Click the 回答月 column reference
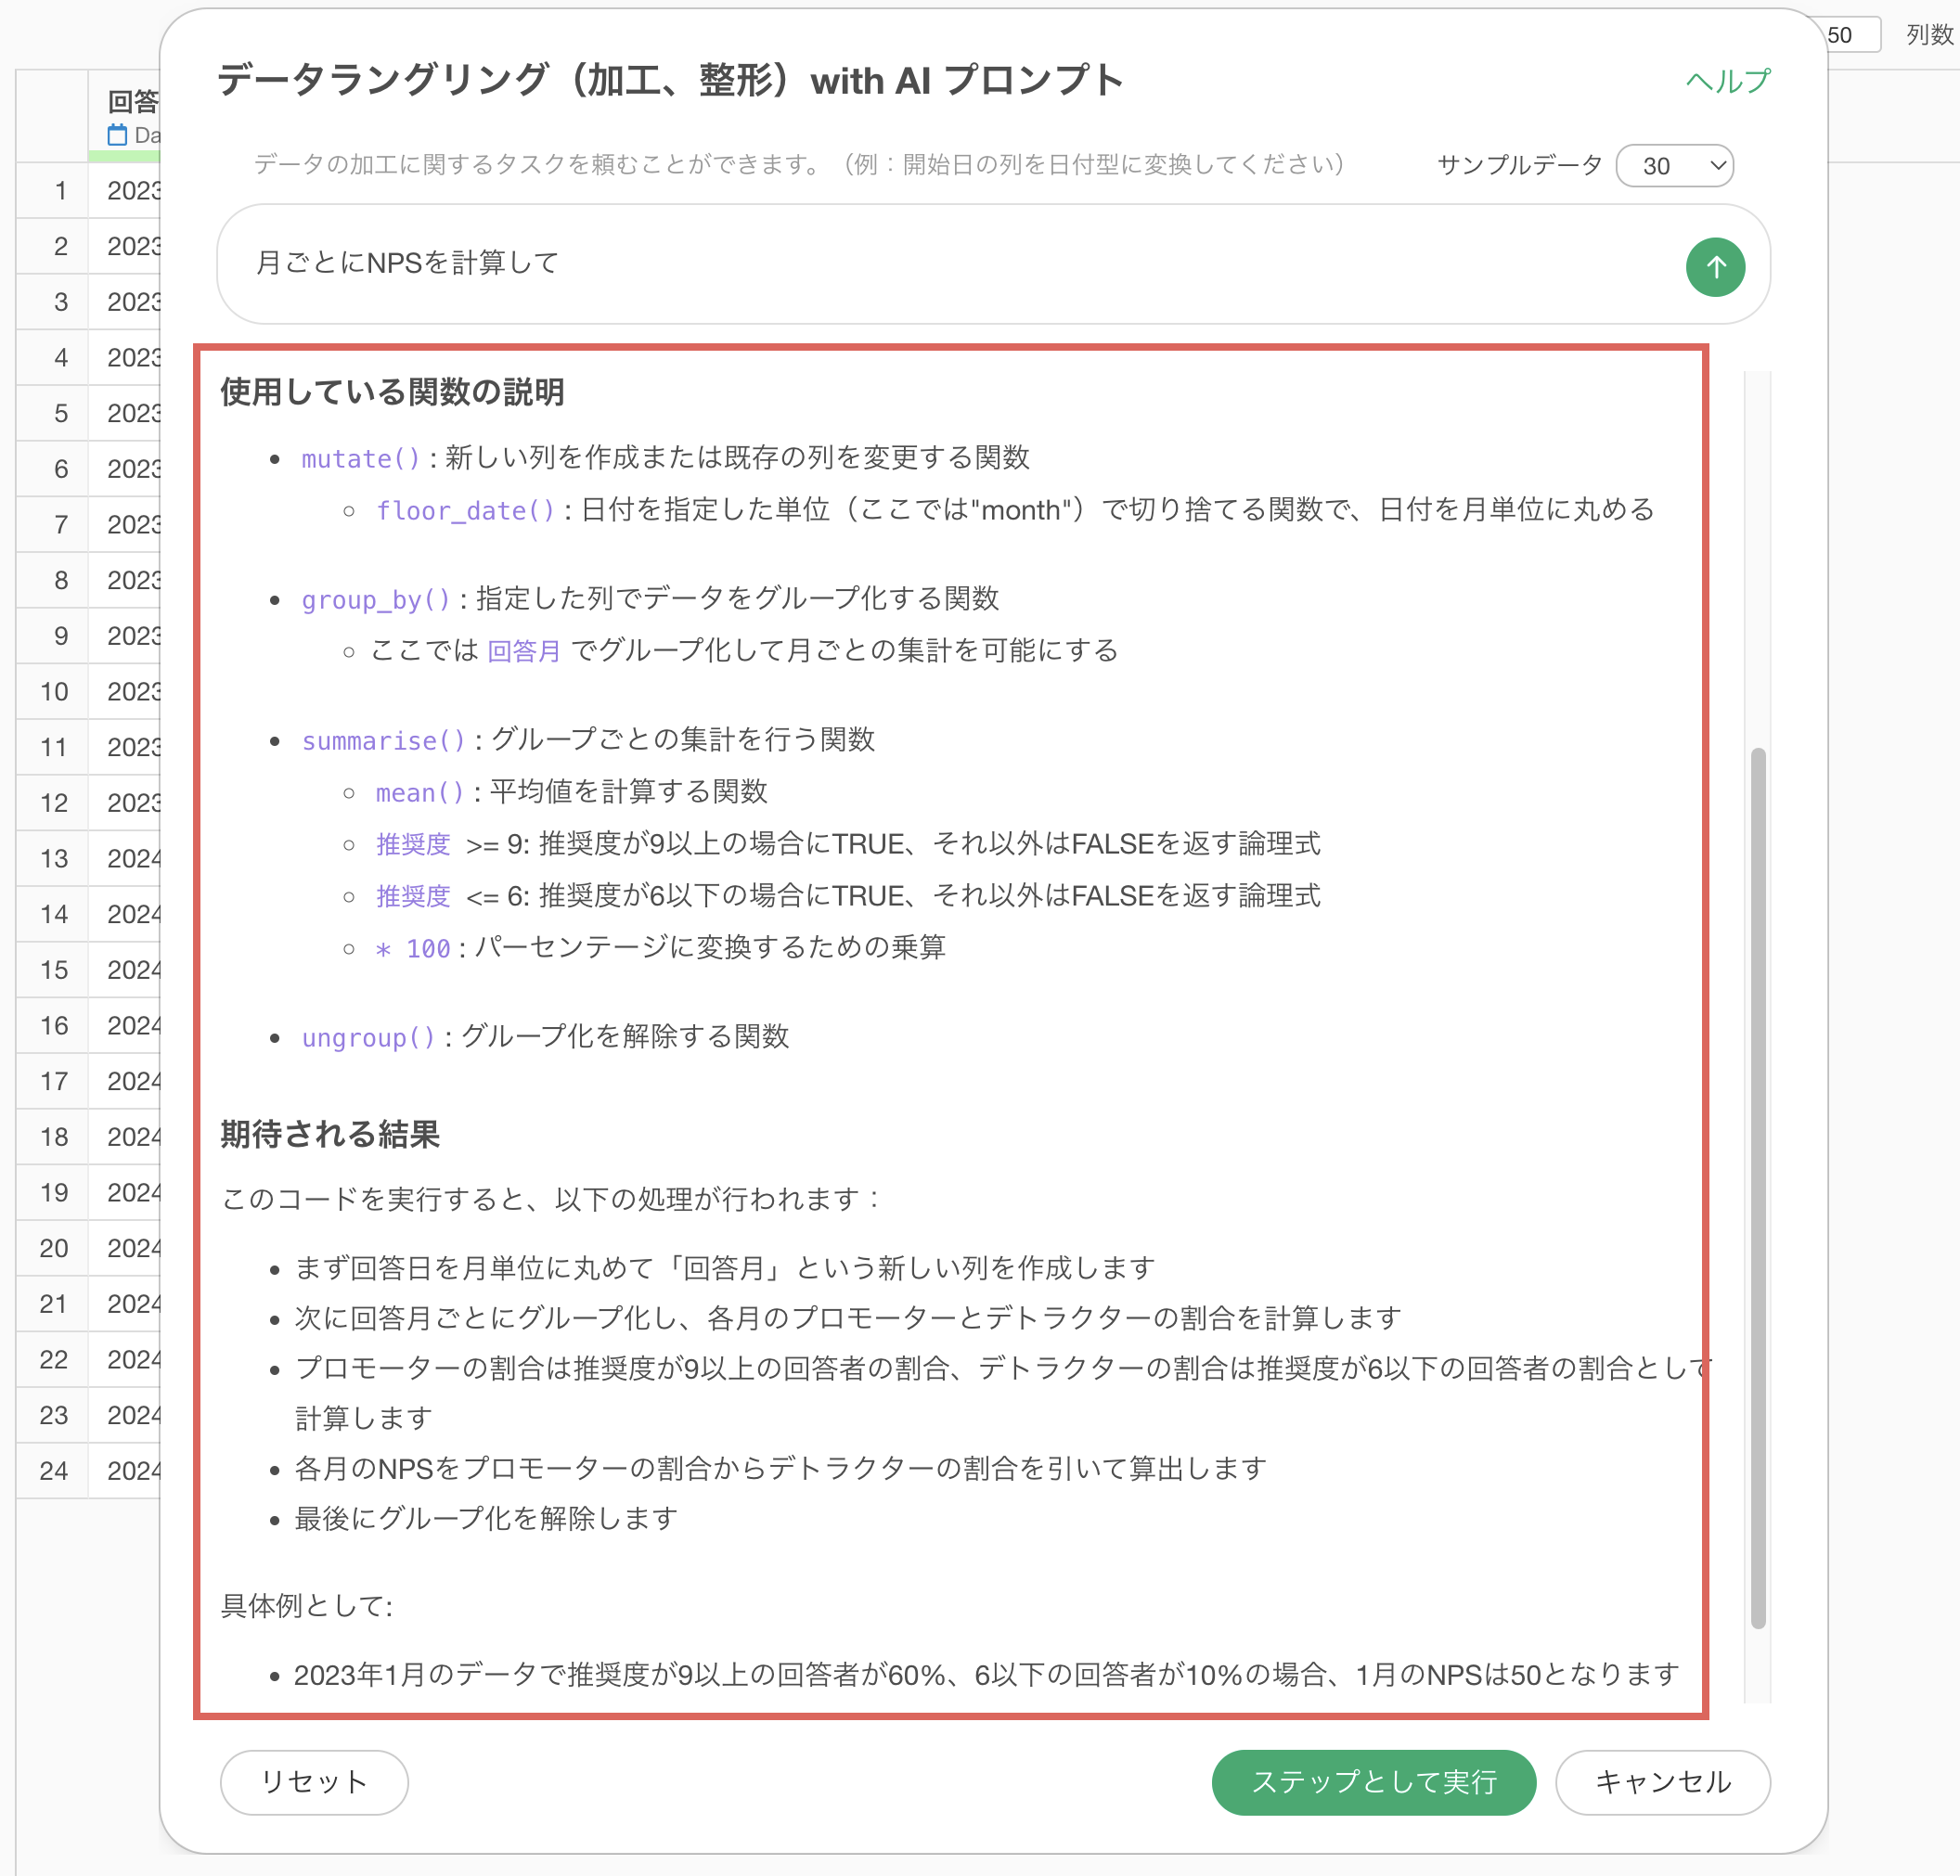 coord(524,651)
